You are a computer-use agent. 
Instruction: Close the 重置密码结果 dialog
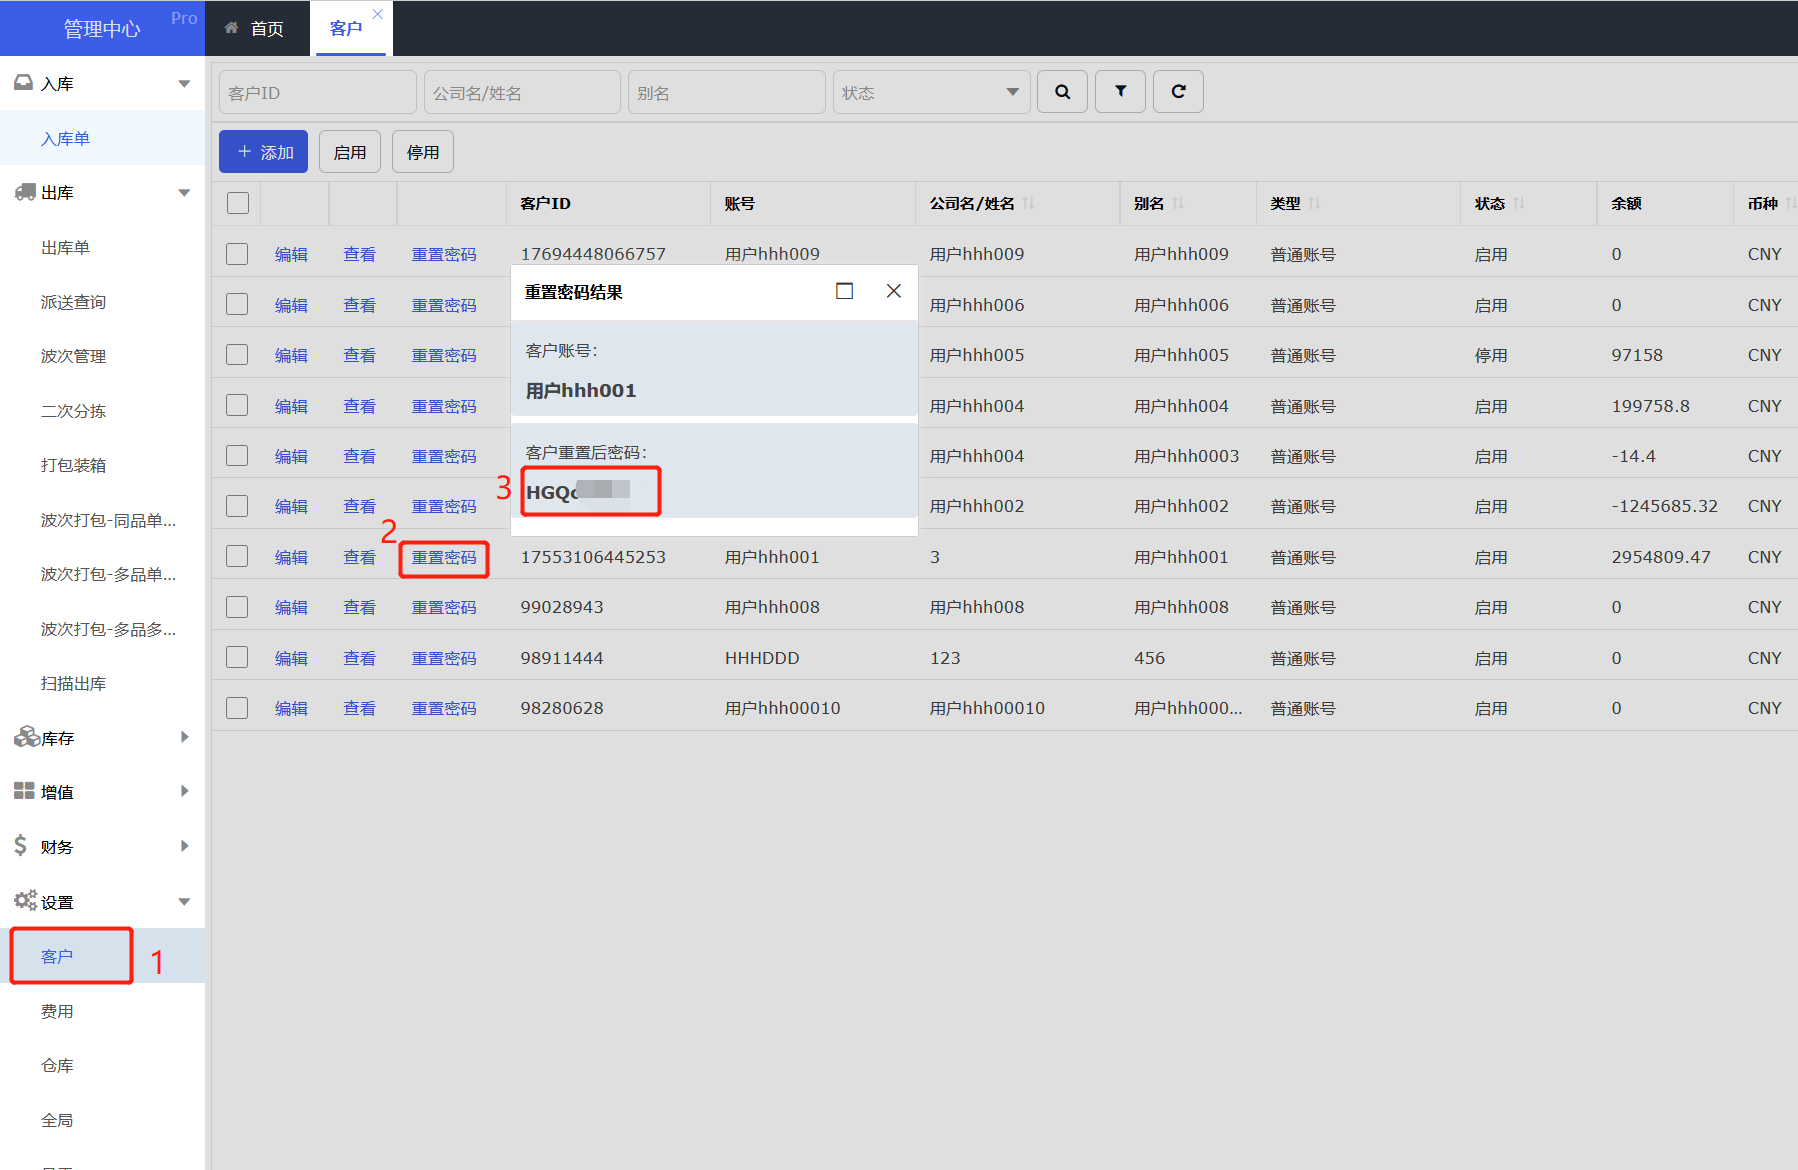point(894,291)
